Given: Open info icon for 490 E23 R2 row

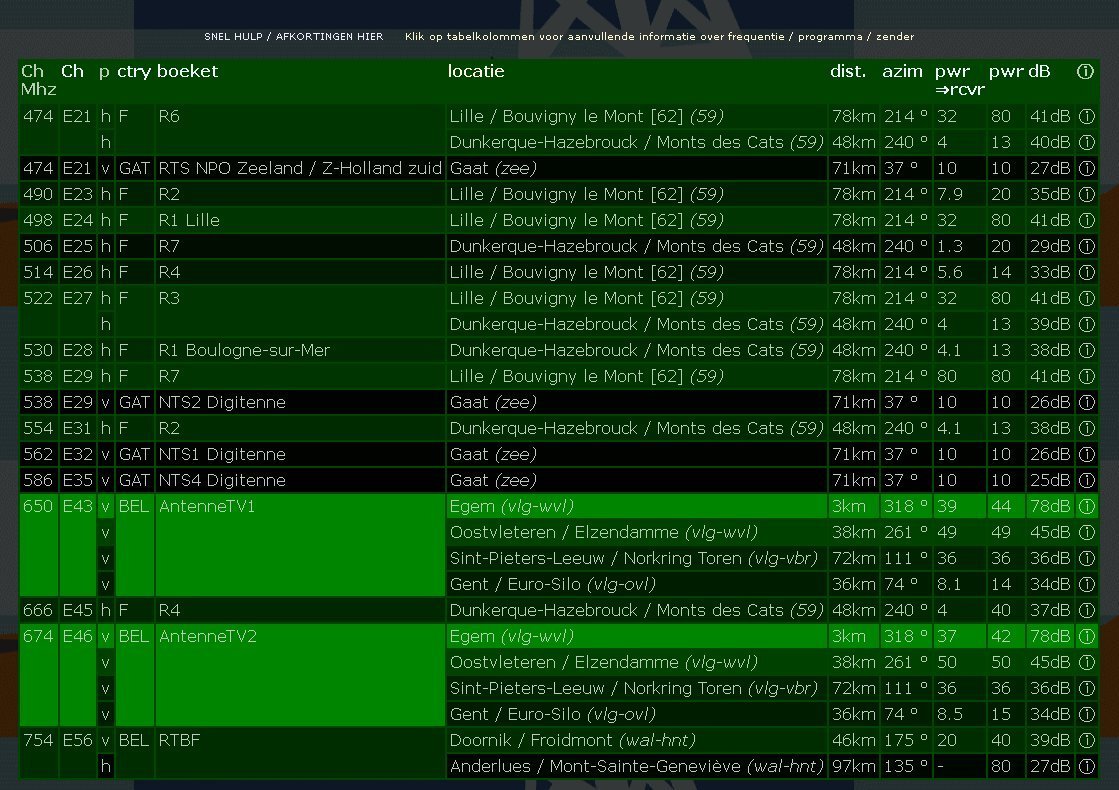Looking at the screenshot, I should [1086, 194].
